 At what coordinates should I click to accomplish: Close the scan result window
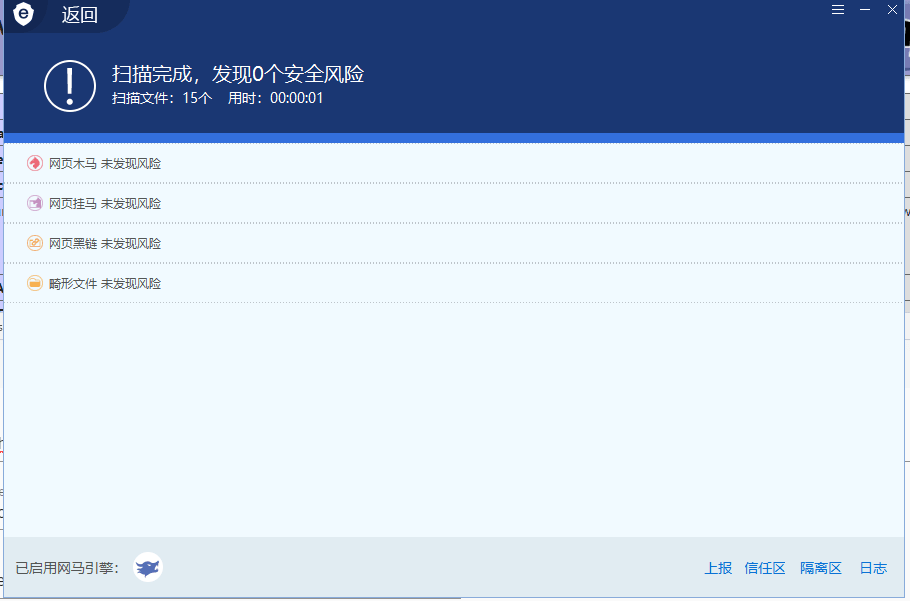click(892, 10)
